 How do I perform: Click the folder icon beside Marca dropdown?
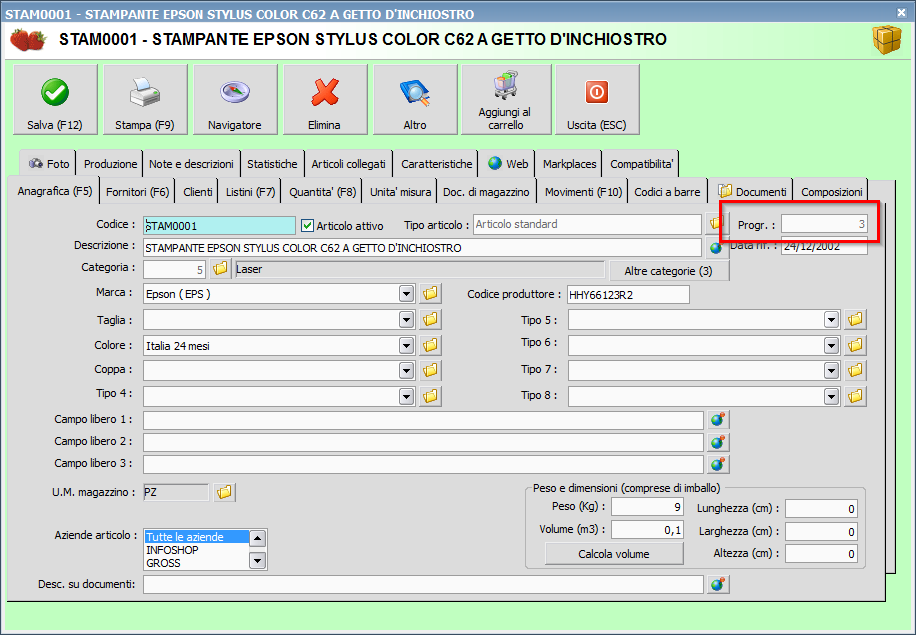pyautogui.click(x=431, y=293)
